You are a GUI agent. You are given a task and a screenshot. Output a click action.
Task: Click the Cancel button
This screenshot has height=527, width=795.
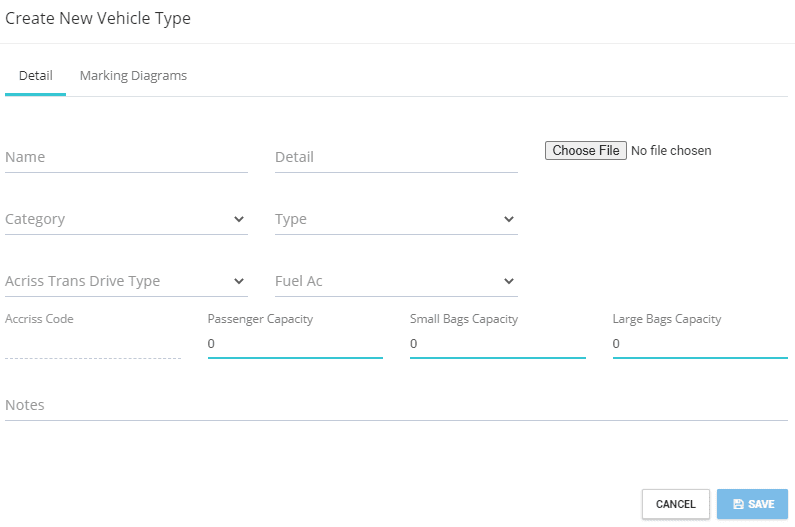(x=675, y=505)
